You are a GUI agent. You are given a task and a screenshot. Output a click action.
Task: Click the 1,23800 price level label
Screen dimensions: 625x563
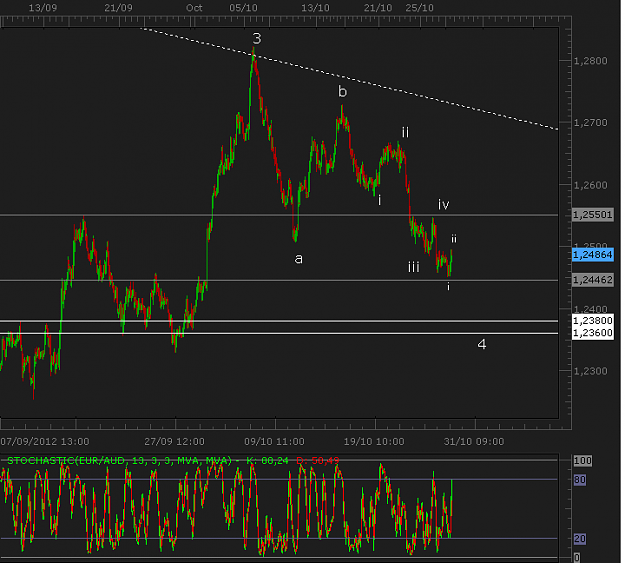click(x=593, y=321)
